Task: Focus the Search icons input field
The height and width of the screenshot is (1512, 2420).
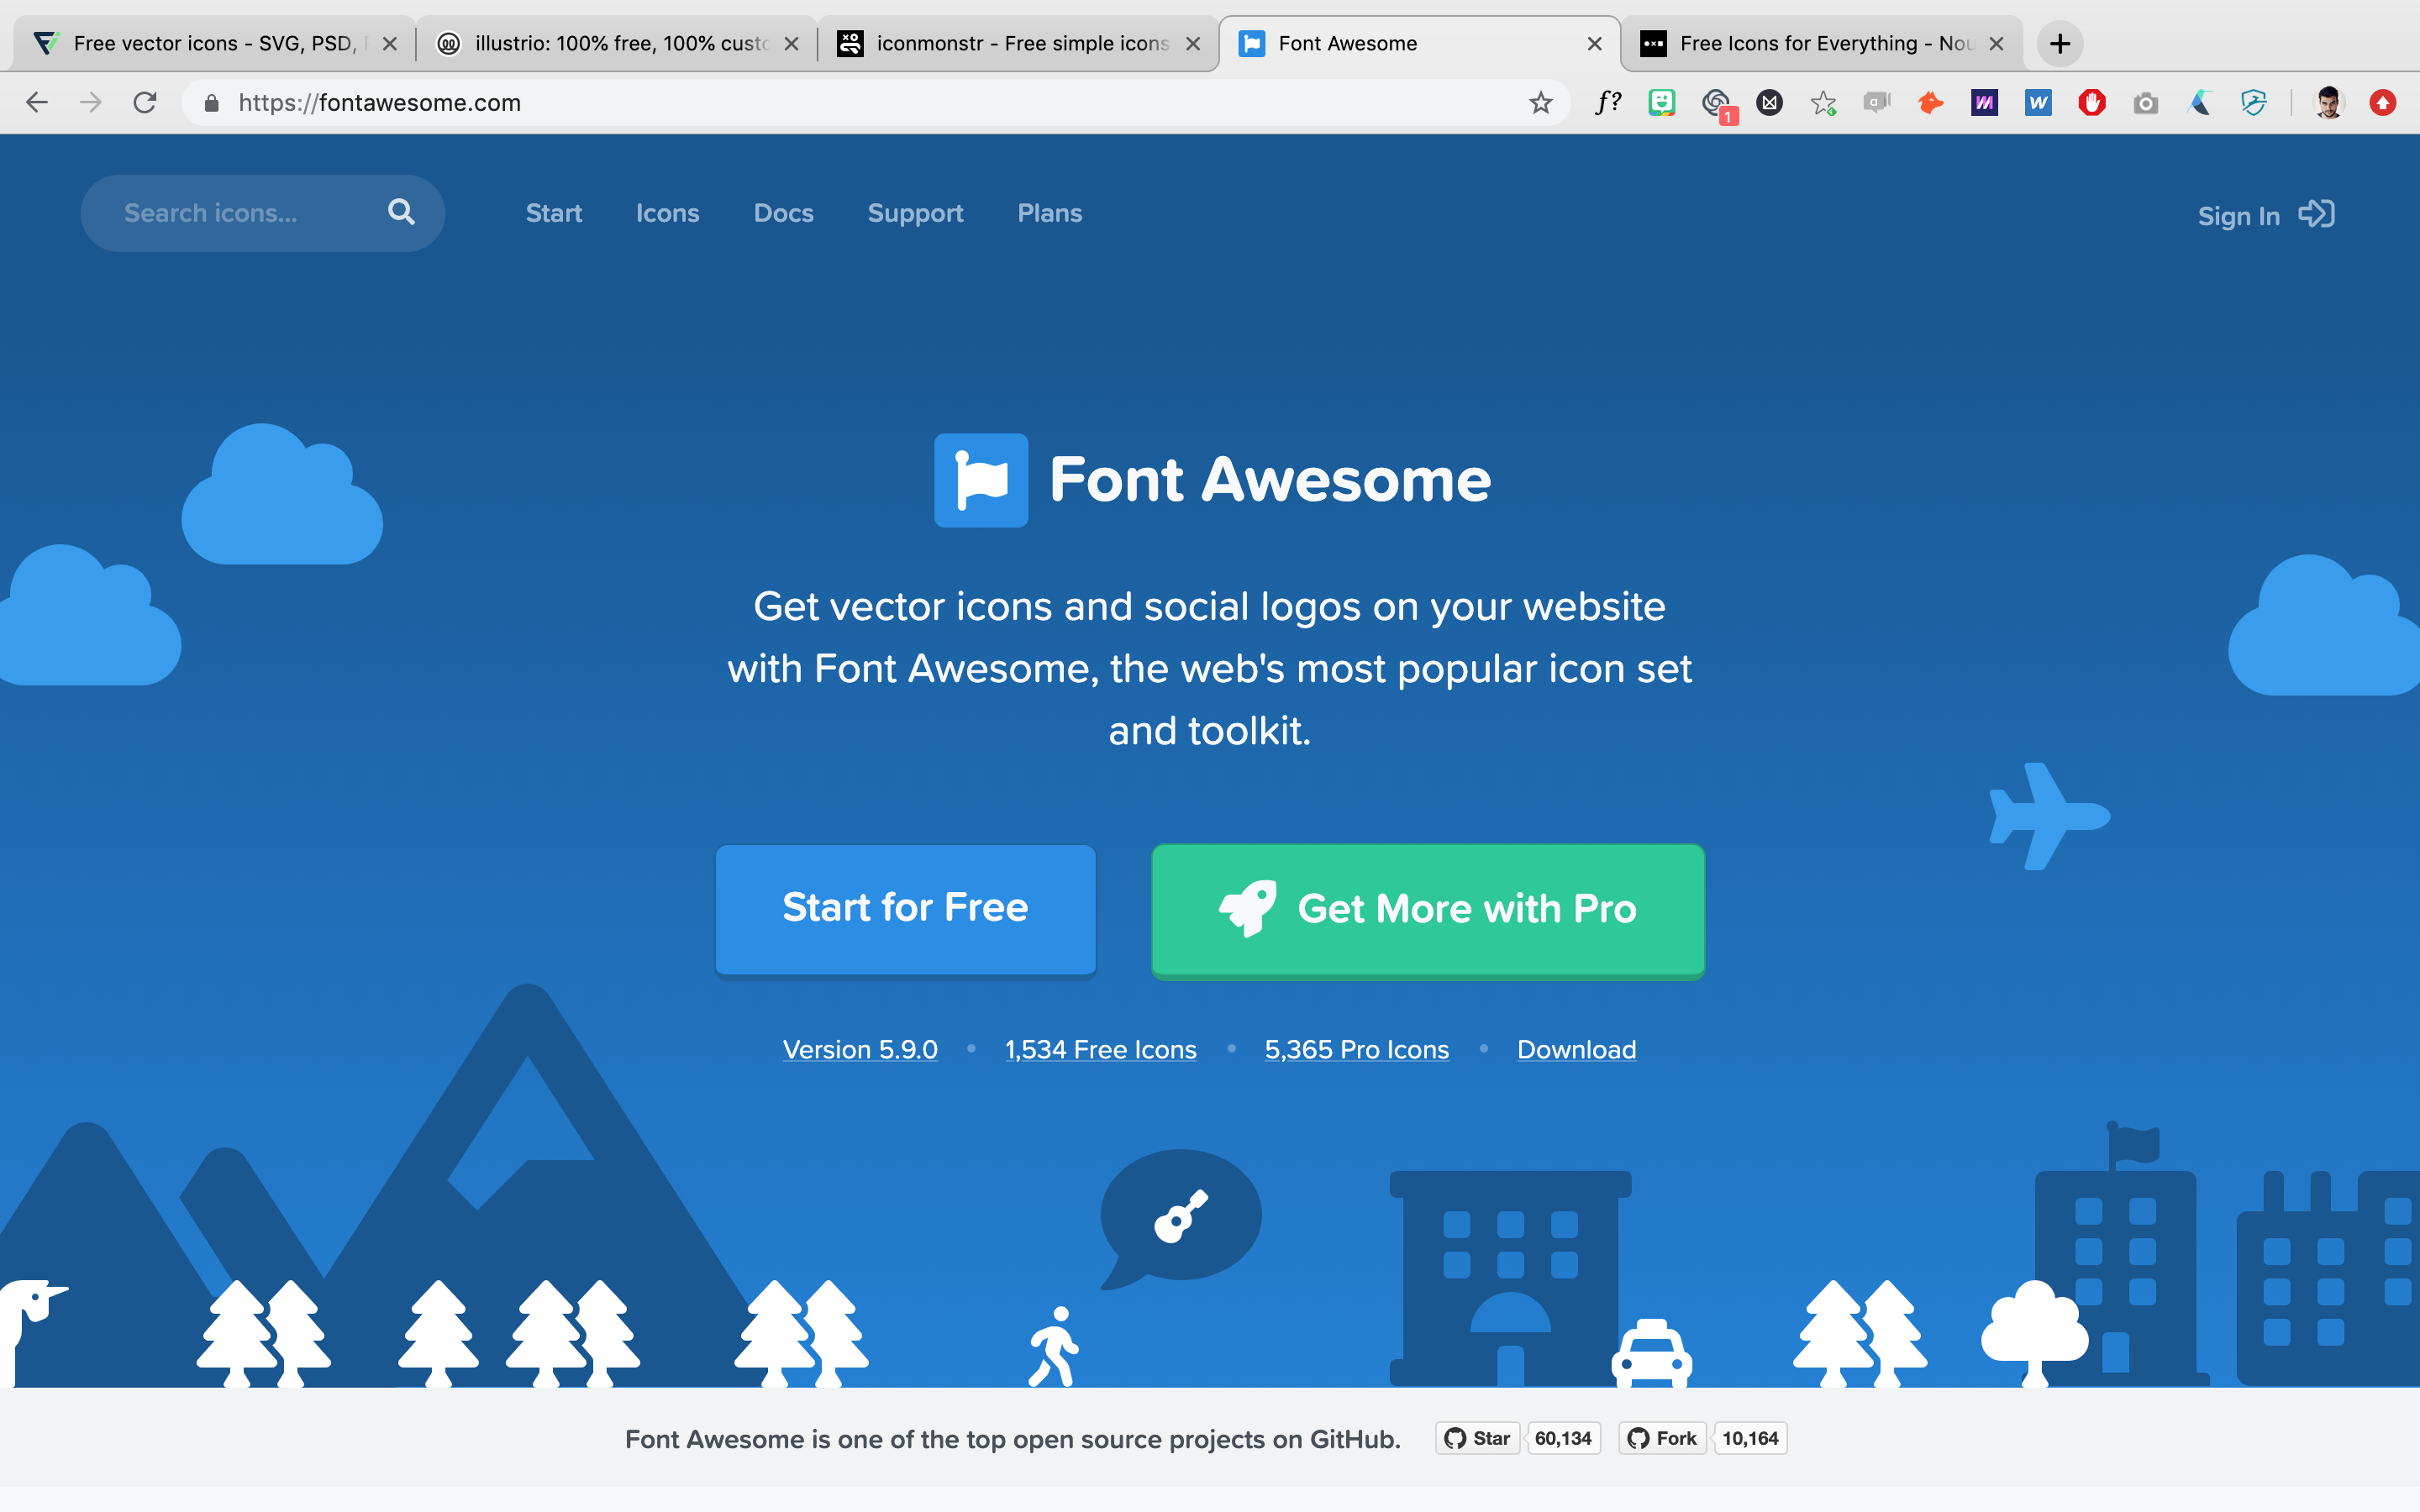Action: 262,213
